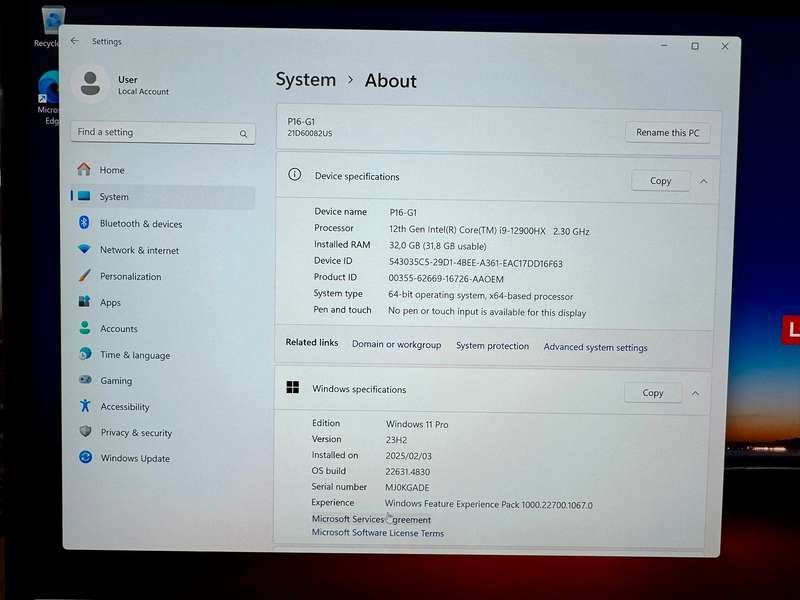Open Accounts settings
The height and width of the screenshot is (600, 800).
pyautogui.click(x=163, y=329)
